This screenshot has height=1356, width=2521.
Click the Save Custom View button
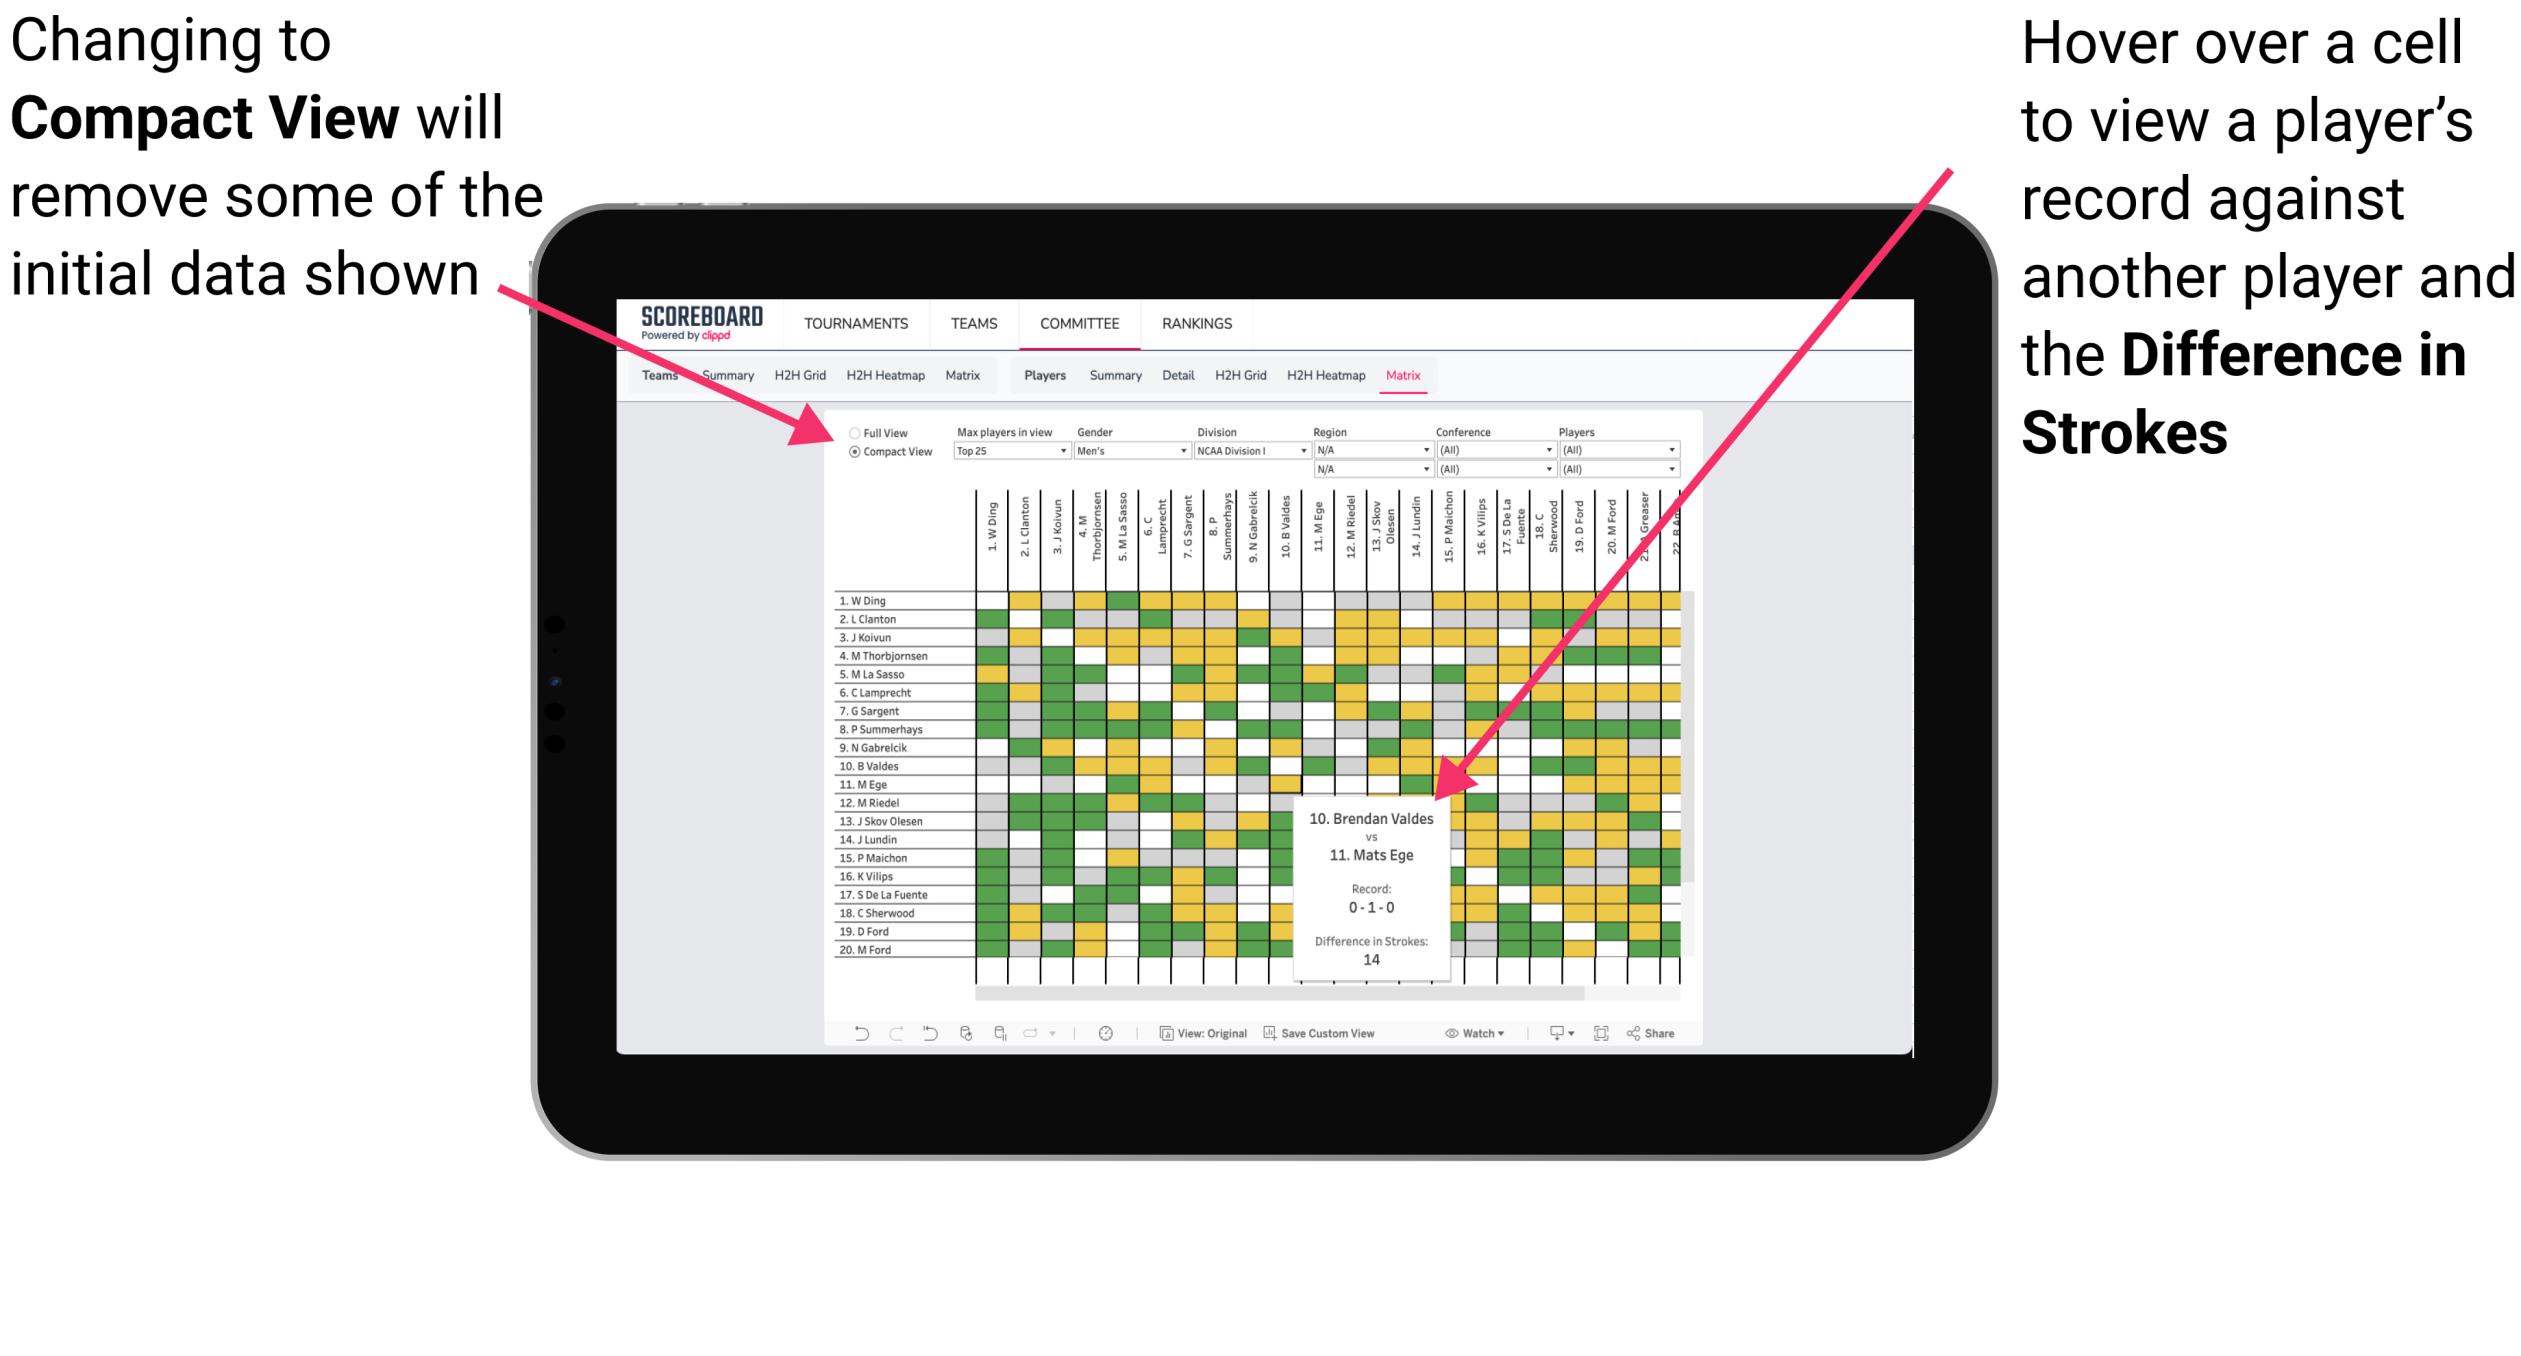(1336, 1035)
